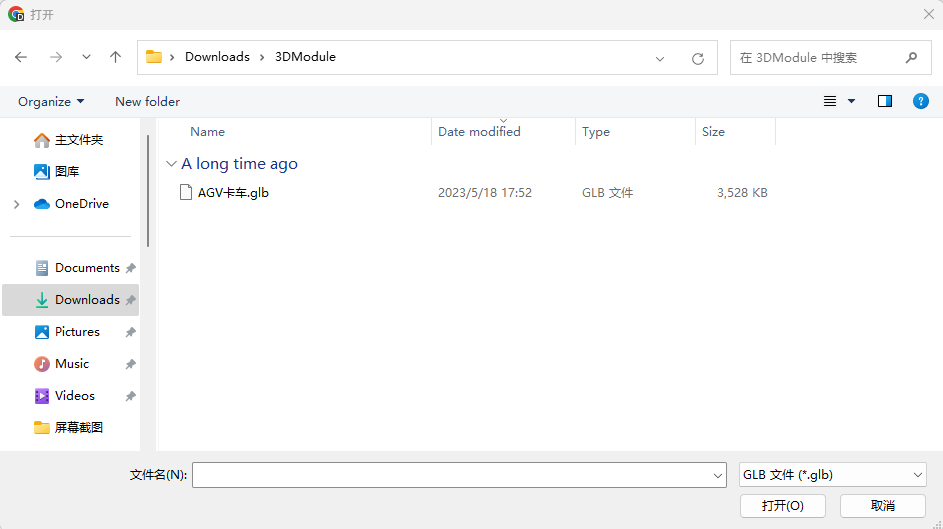The image size is (943, 529).
Task: Click the 打开(O) button
Action: pyautogui.click(x=782, y=505)
